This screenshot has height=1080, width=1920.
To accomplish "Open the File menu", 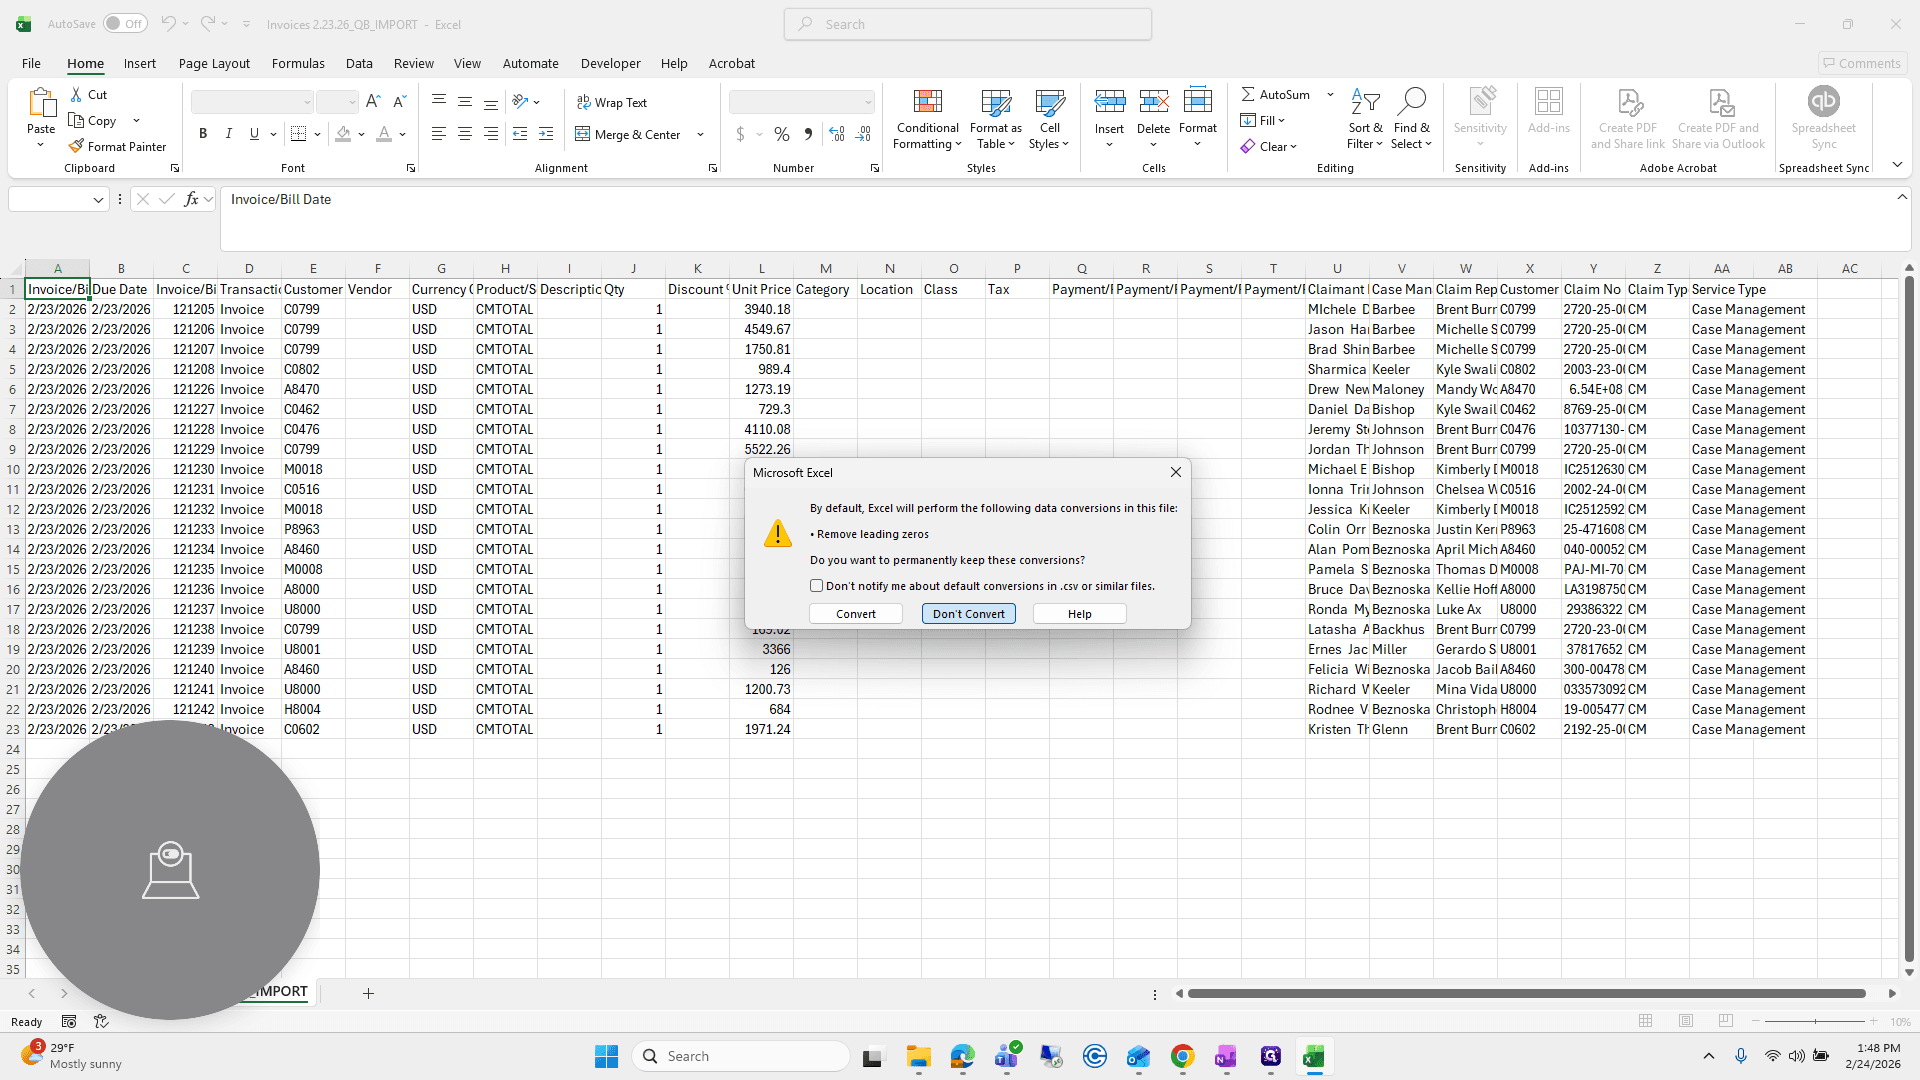I will pyautogui.click(x=32, y=63).
